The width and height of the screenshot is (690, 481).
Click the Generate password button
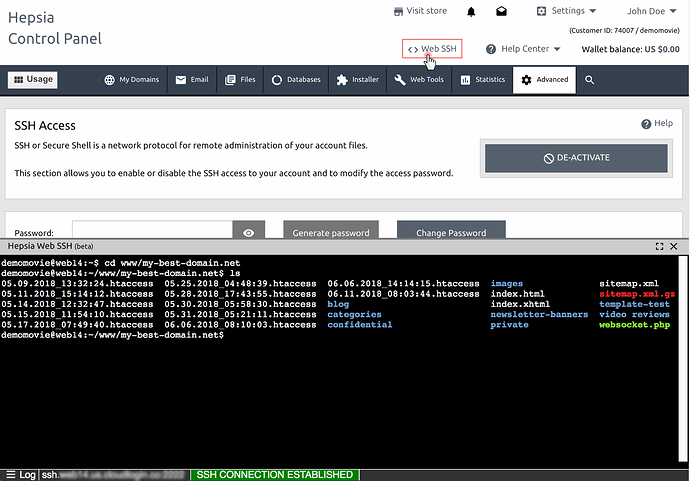[x=331, y=232]
